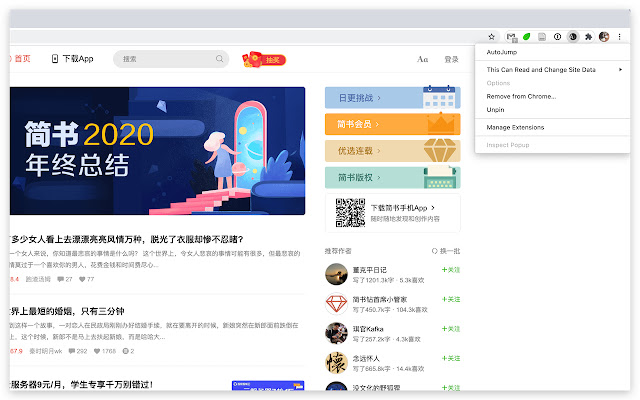Open the Chrome profile avatar
The image size is (640, 400).
point(604,37)
